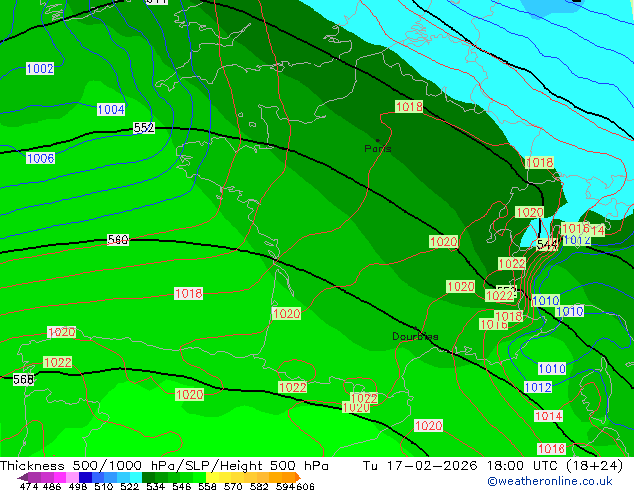Click the 1018 label above Paris

click(409, 106)
